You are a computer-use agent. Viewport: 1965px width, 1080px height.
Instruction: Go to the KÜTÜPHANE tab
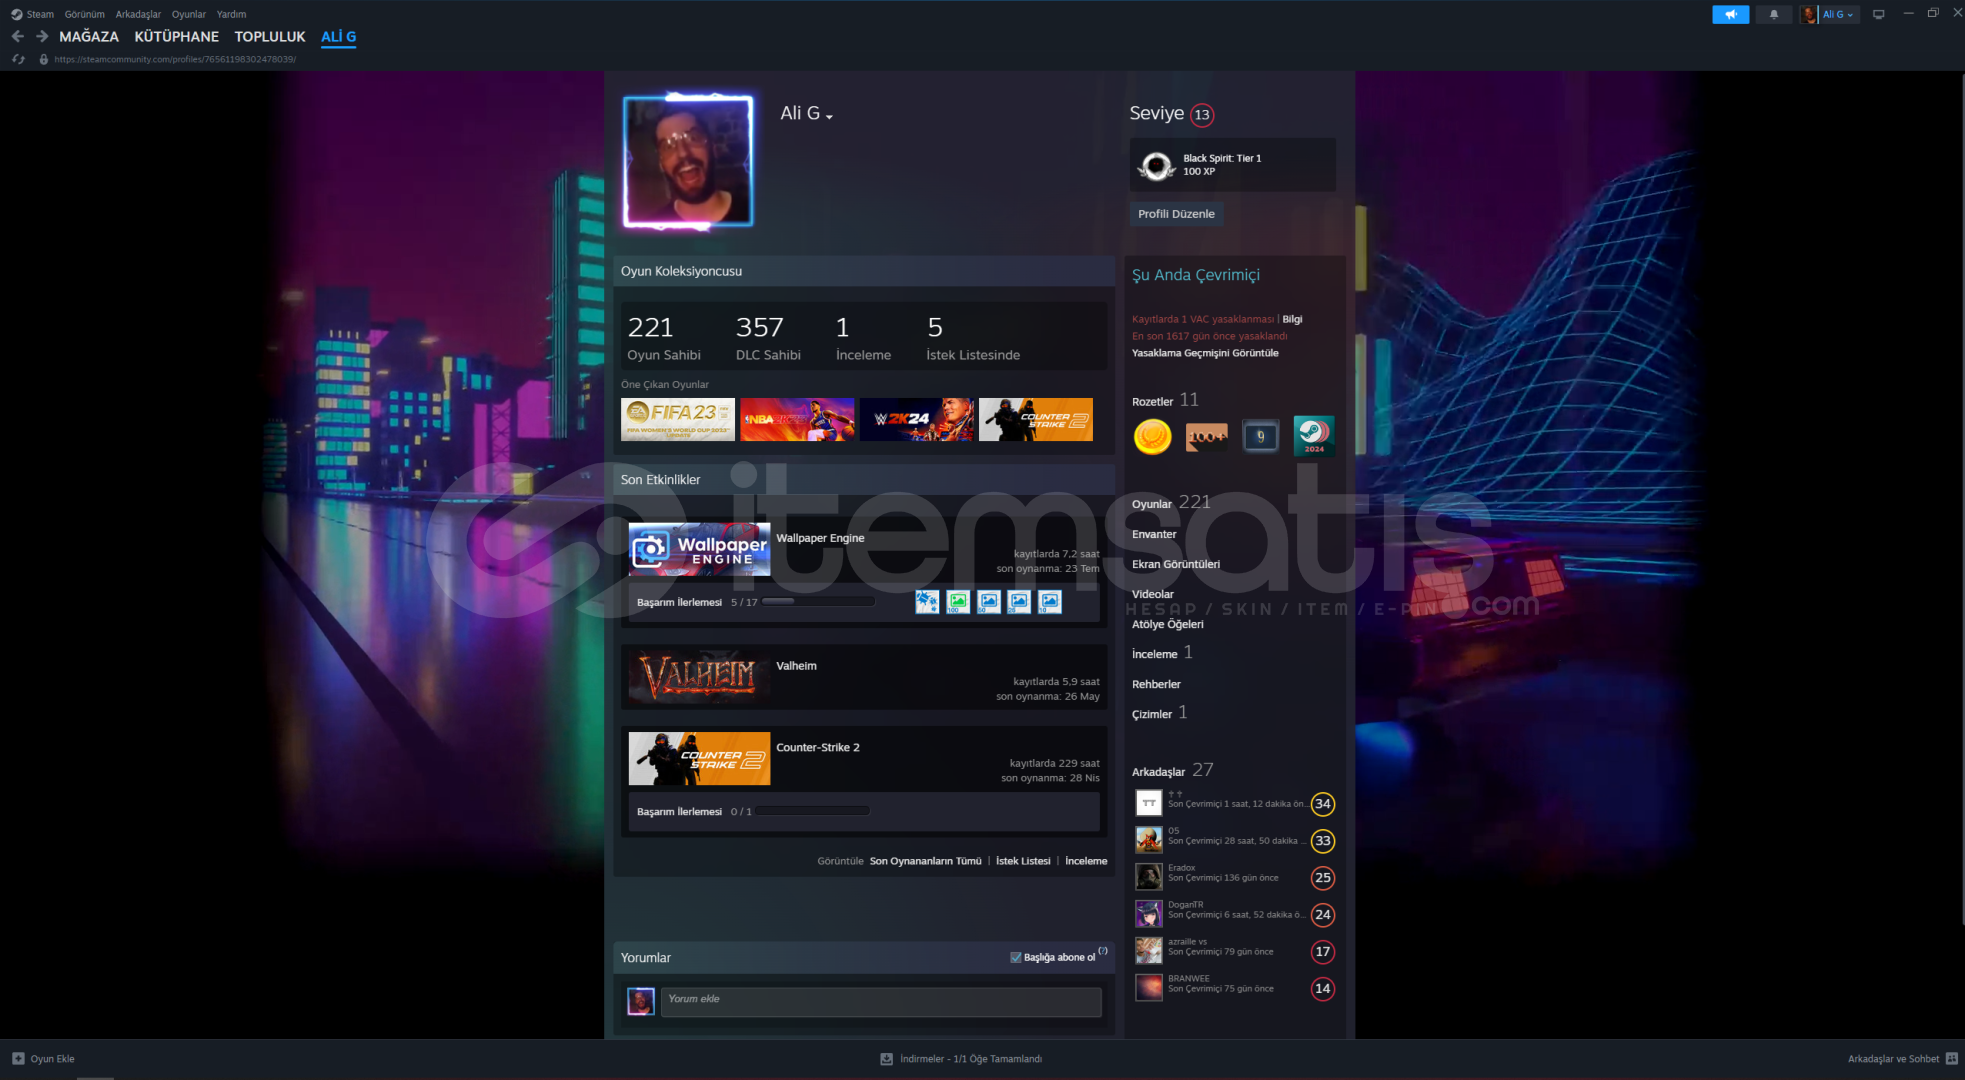click(x=177, y=36)
